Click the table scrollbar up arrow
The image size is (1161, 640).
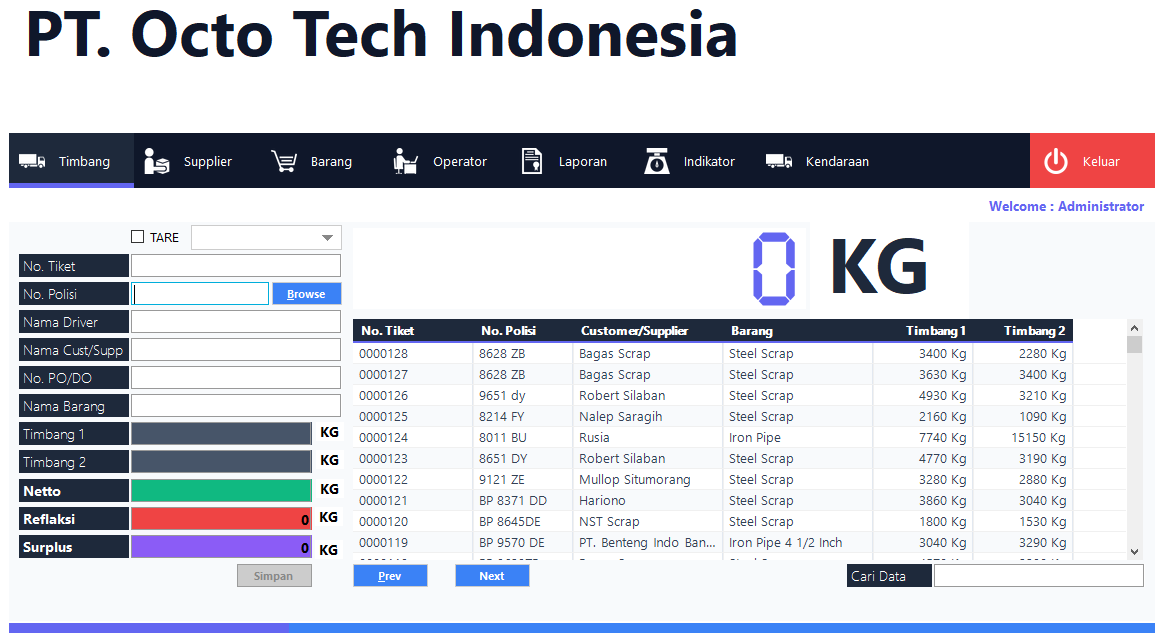pos(1134,328)
